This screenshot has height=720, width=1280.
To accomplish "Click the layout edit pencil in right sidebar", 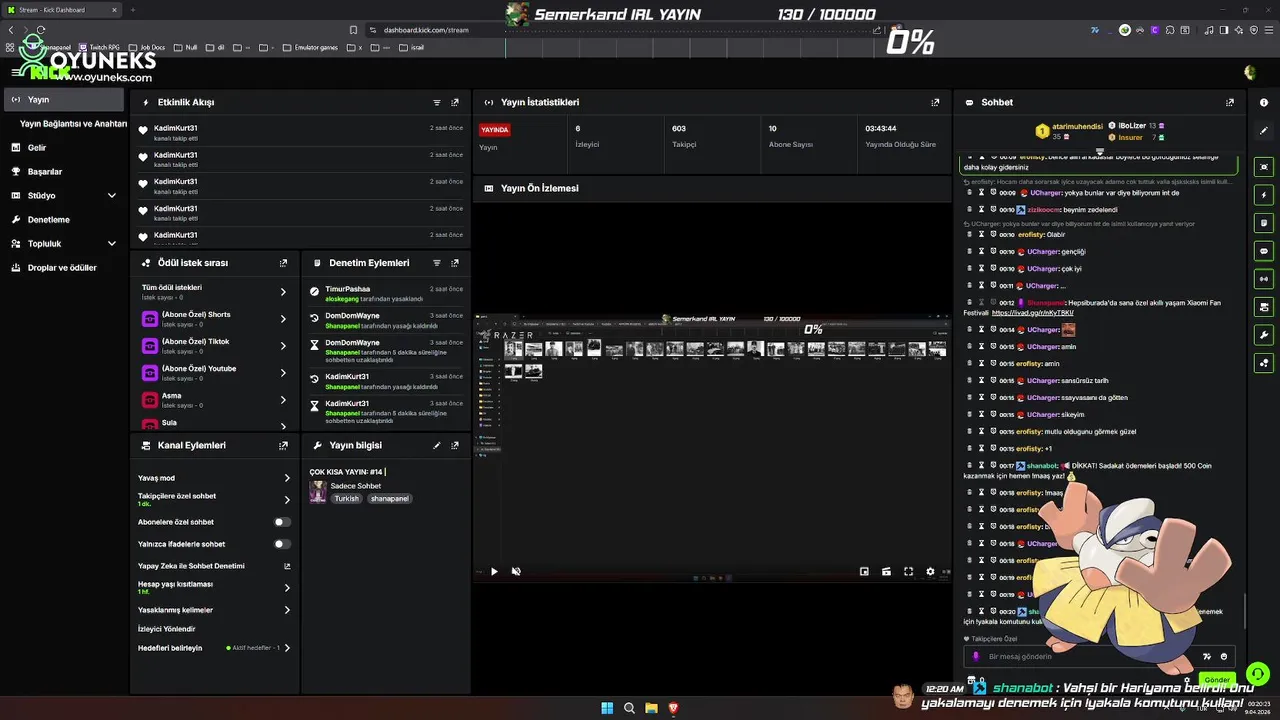I will pyautogui.click(x=1264, y=130).
